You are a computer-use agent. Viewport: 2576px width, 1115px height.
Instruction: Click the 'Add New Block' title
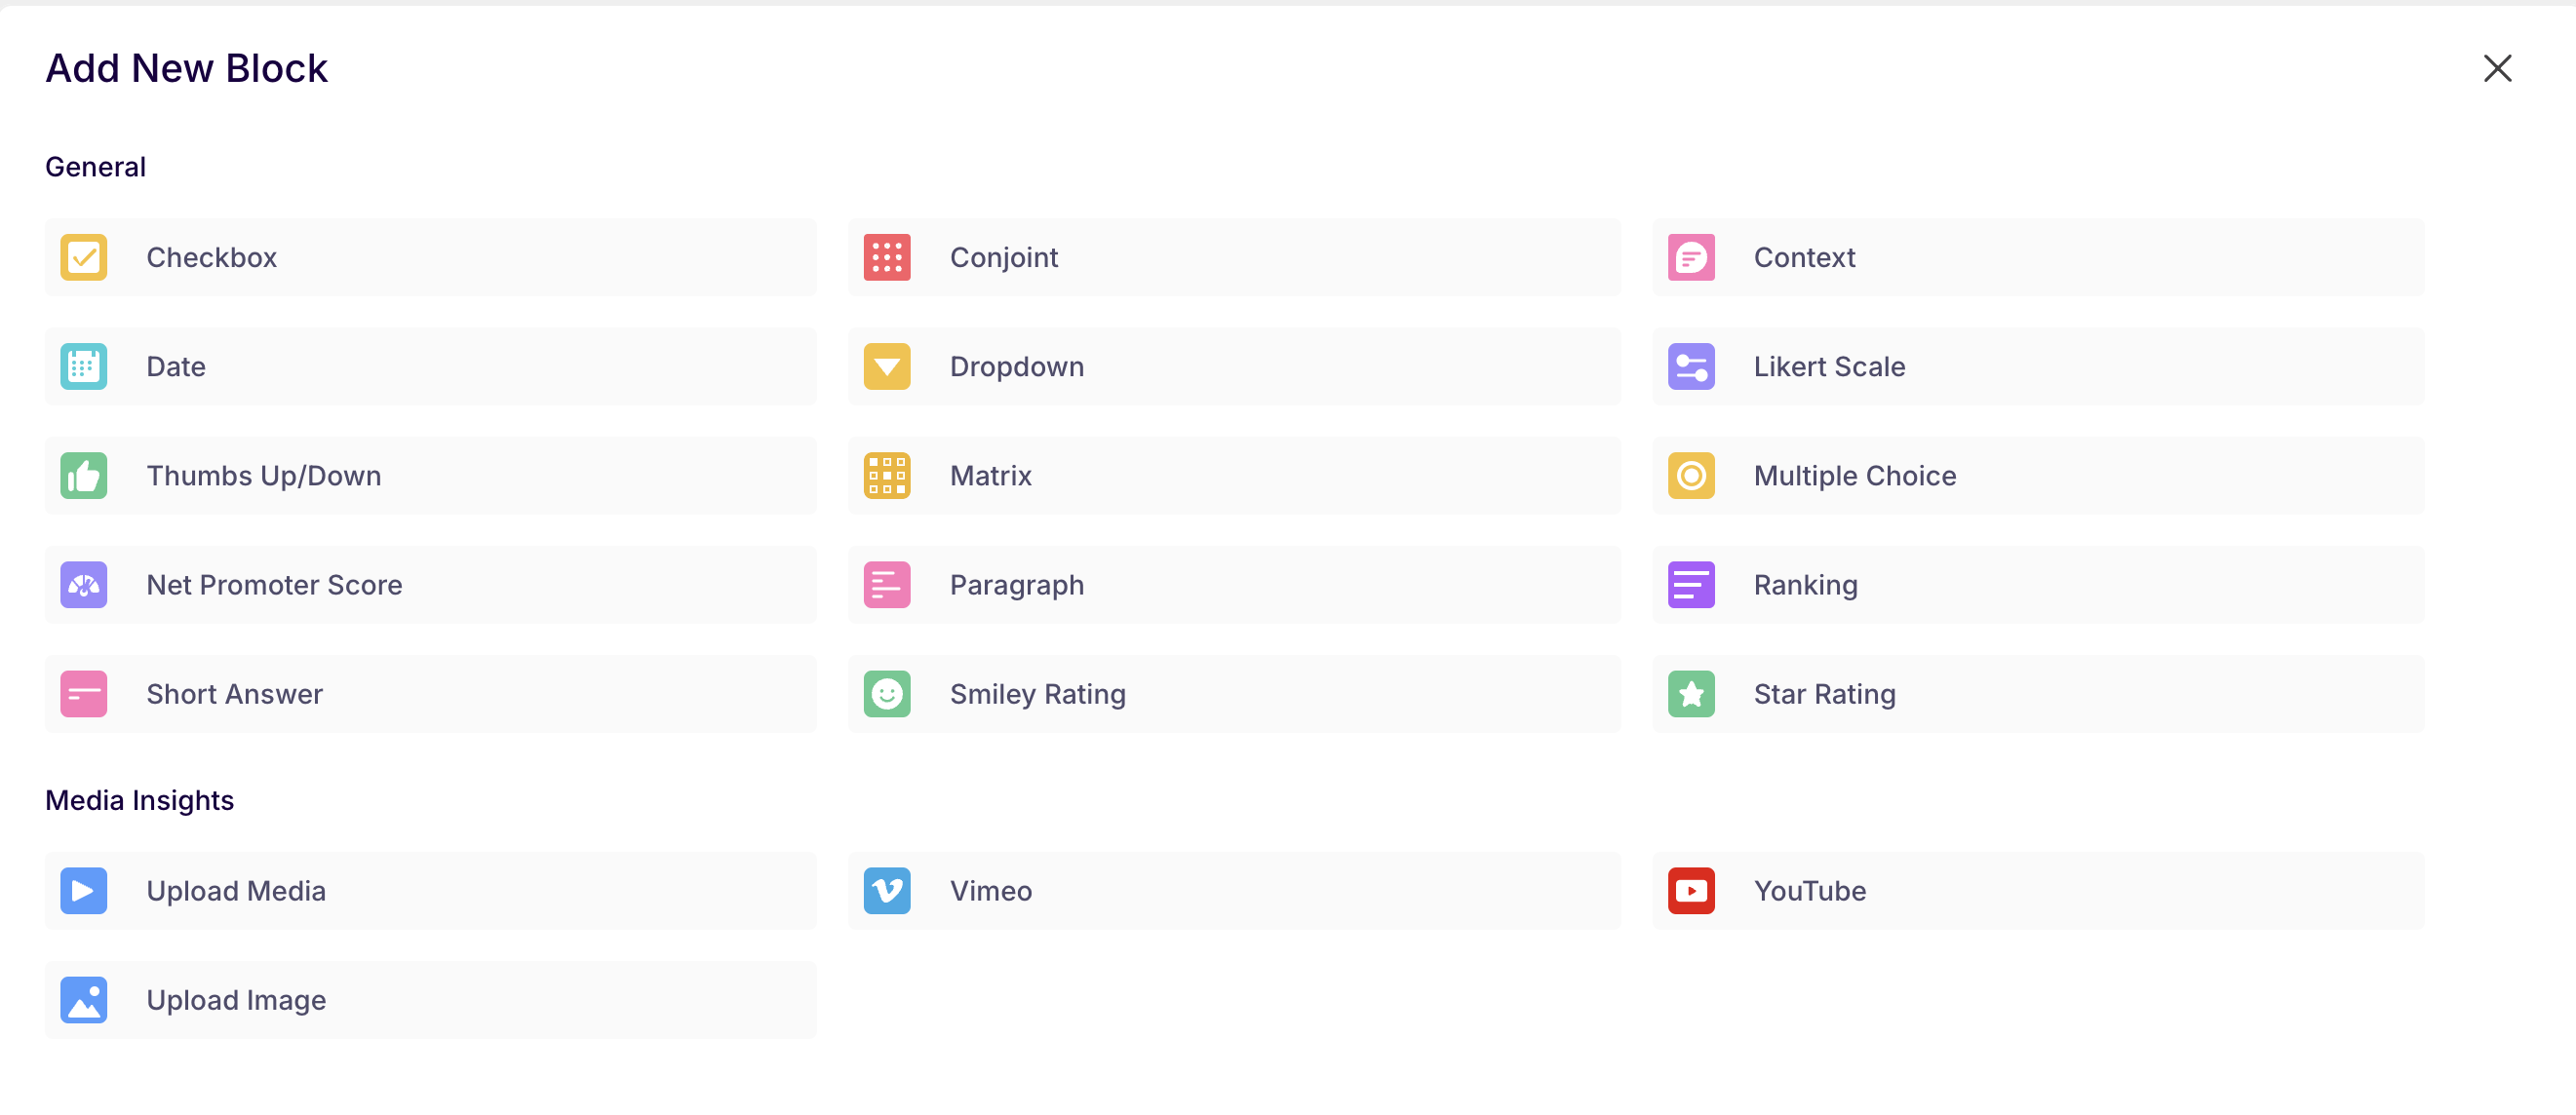[186, 68]
